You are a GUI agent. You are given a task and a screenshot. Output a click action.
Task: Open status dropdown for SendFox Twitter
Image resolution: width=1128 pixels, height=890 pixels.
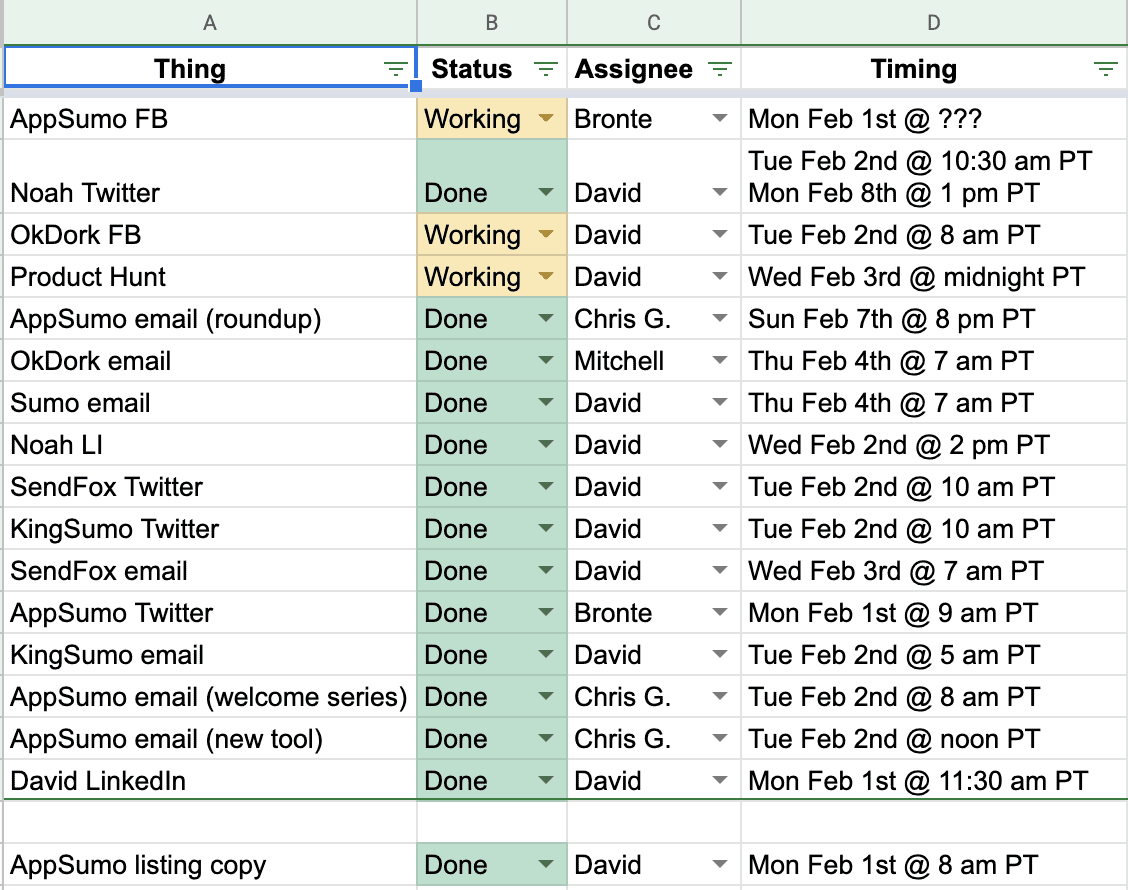546,486
